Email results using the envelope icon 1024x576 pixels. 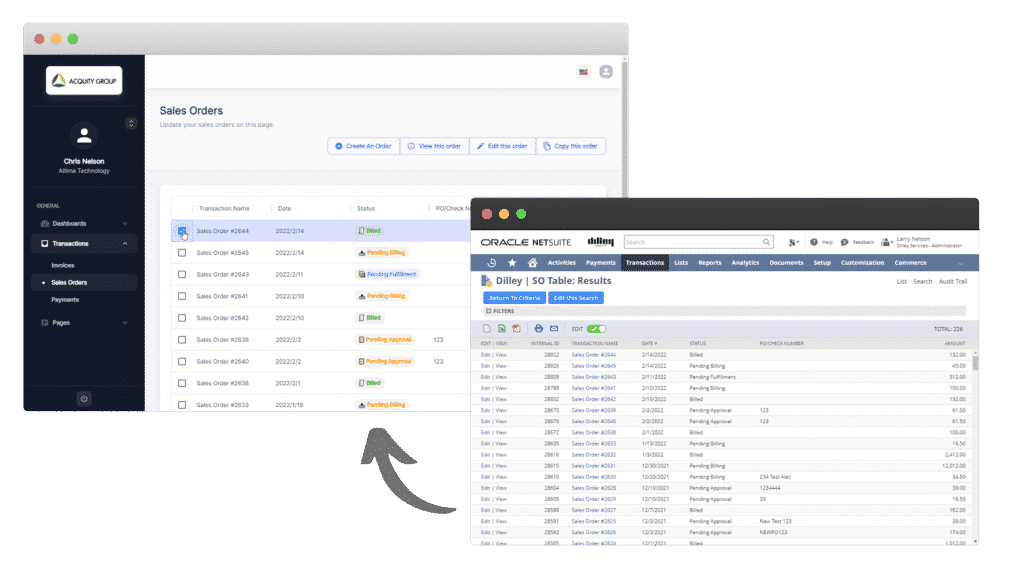pos(555,328)
